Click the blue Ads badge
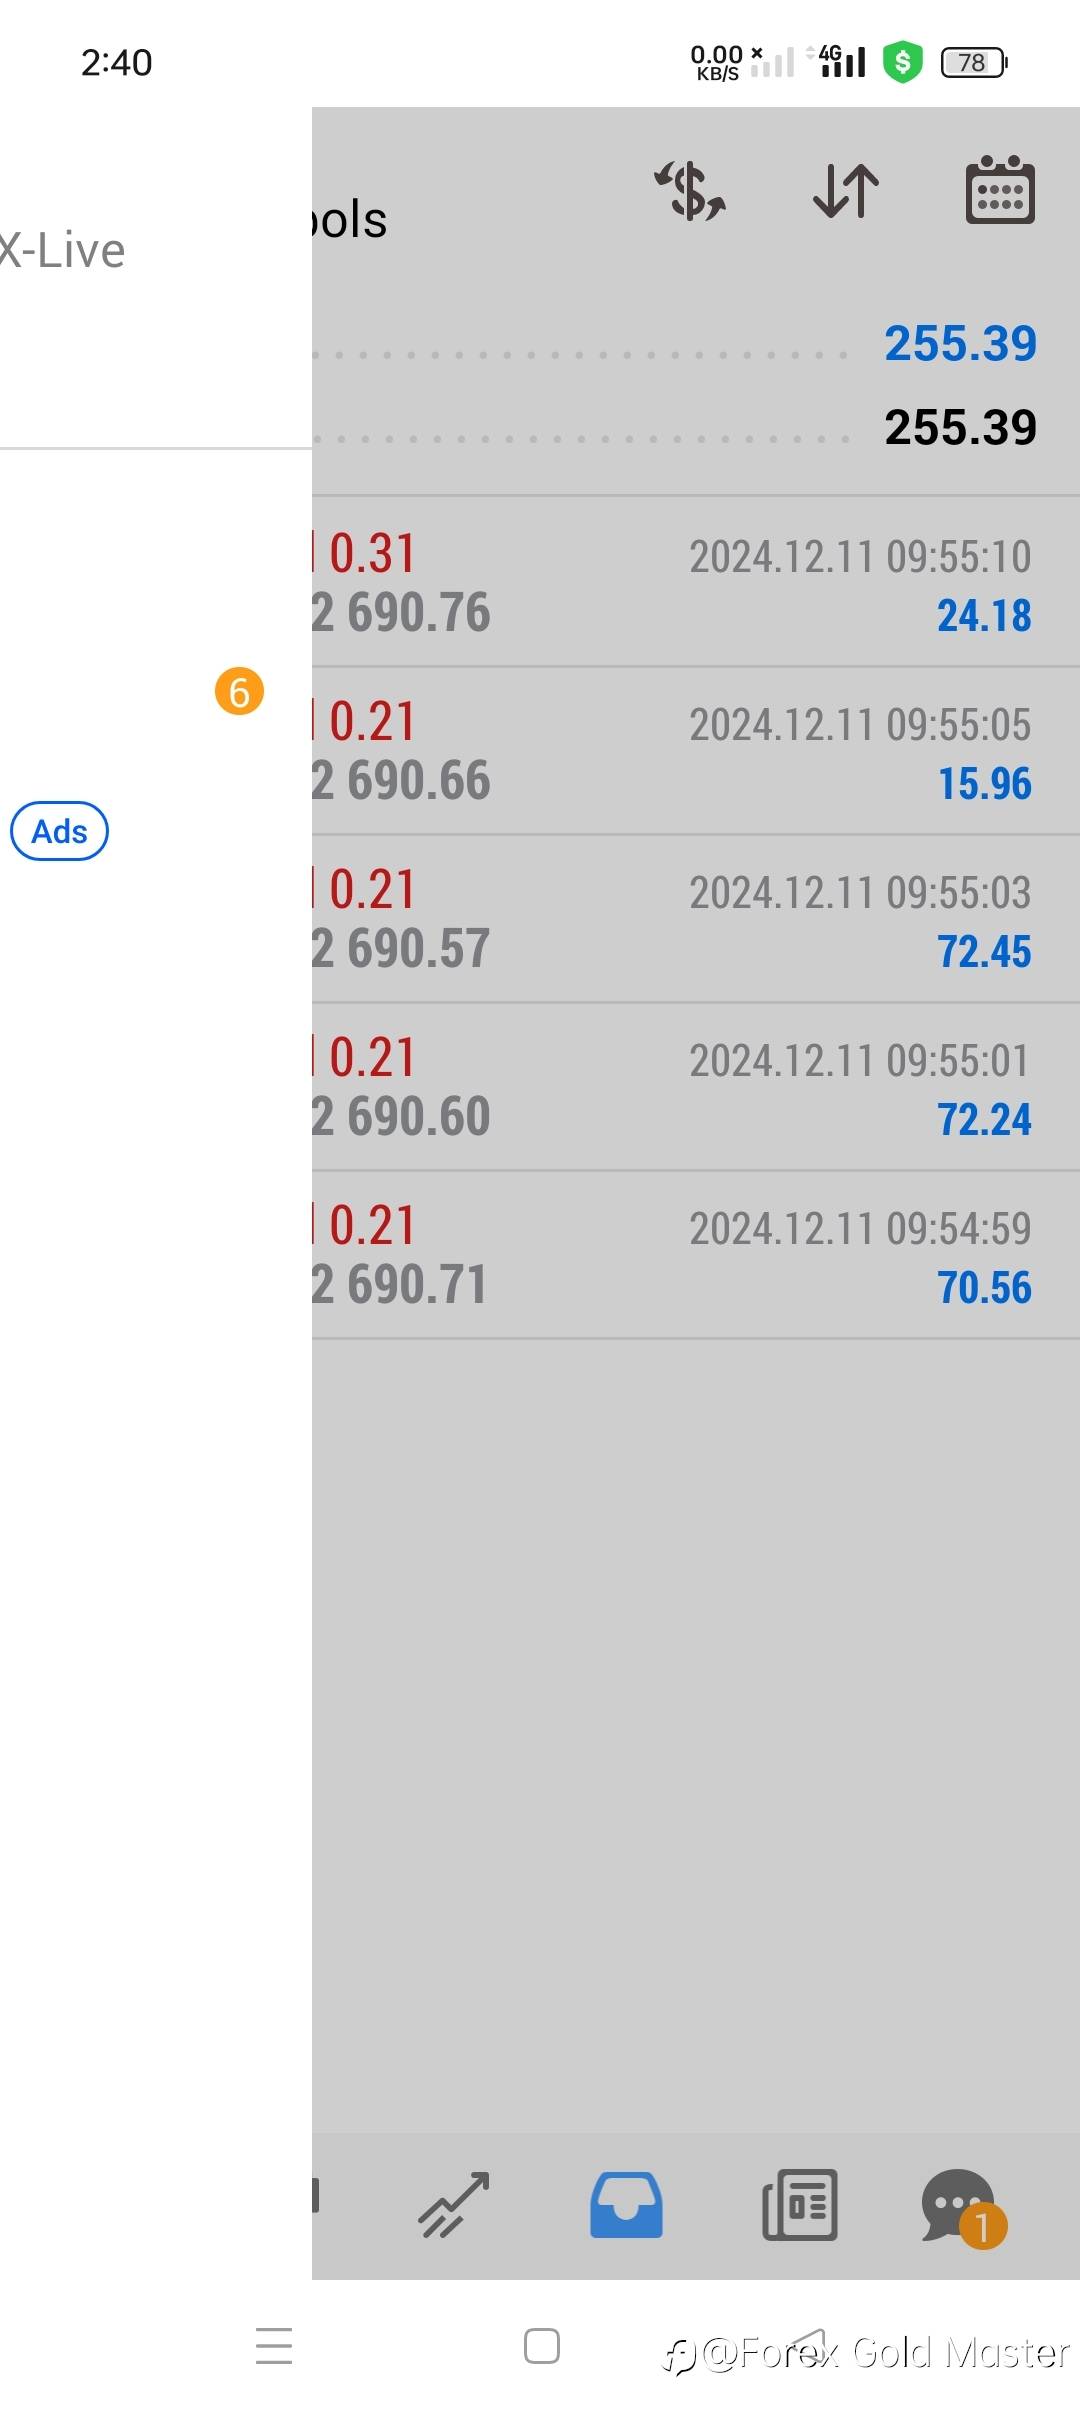 [59, 831]
